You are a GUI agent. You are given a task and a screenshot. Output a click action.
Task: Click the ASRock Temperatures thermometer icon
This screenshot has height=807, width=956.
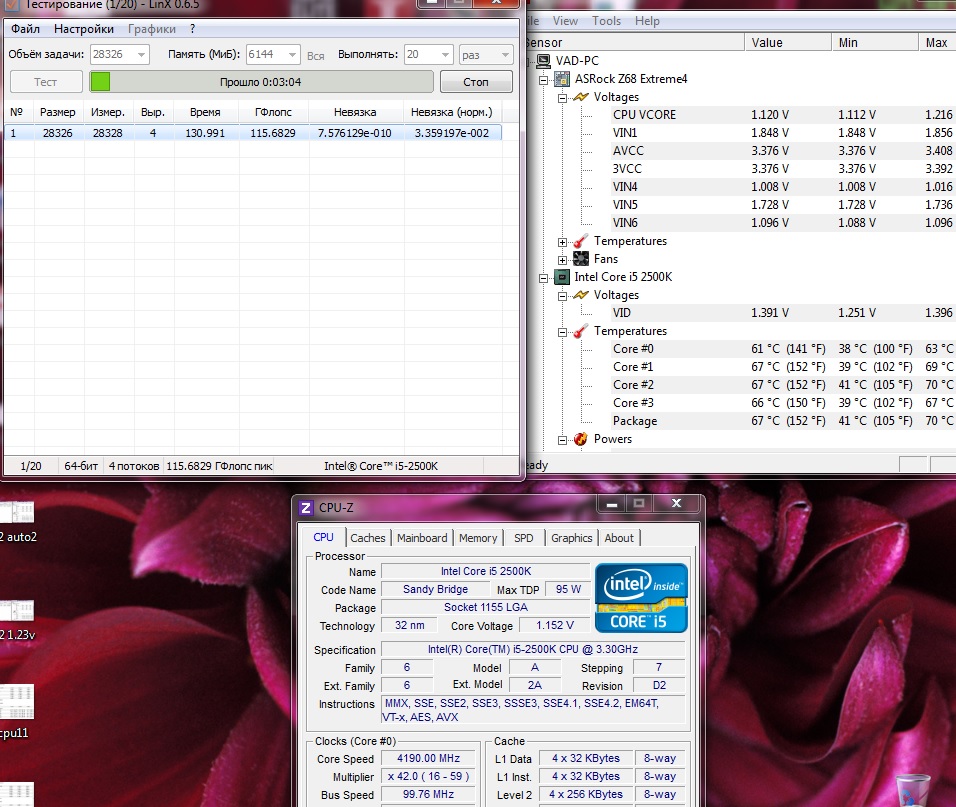click(581, 241)
